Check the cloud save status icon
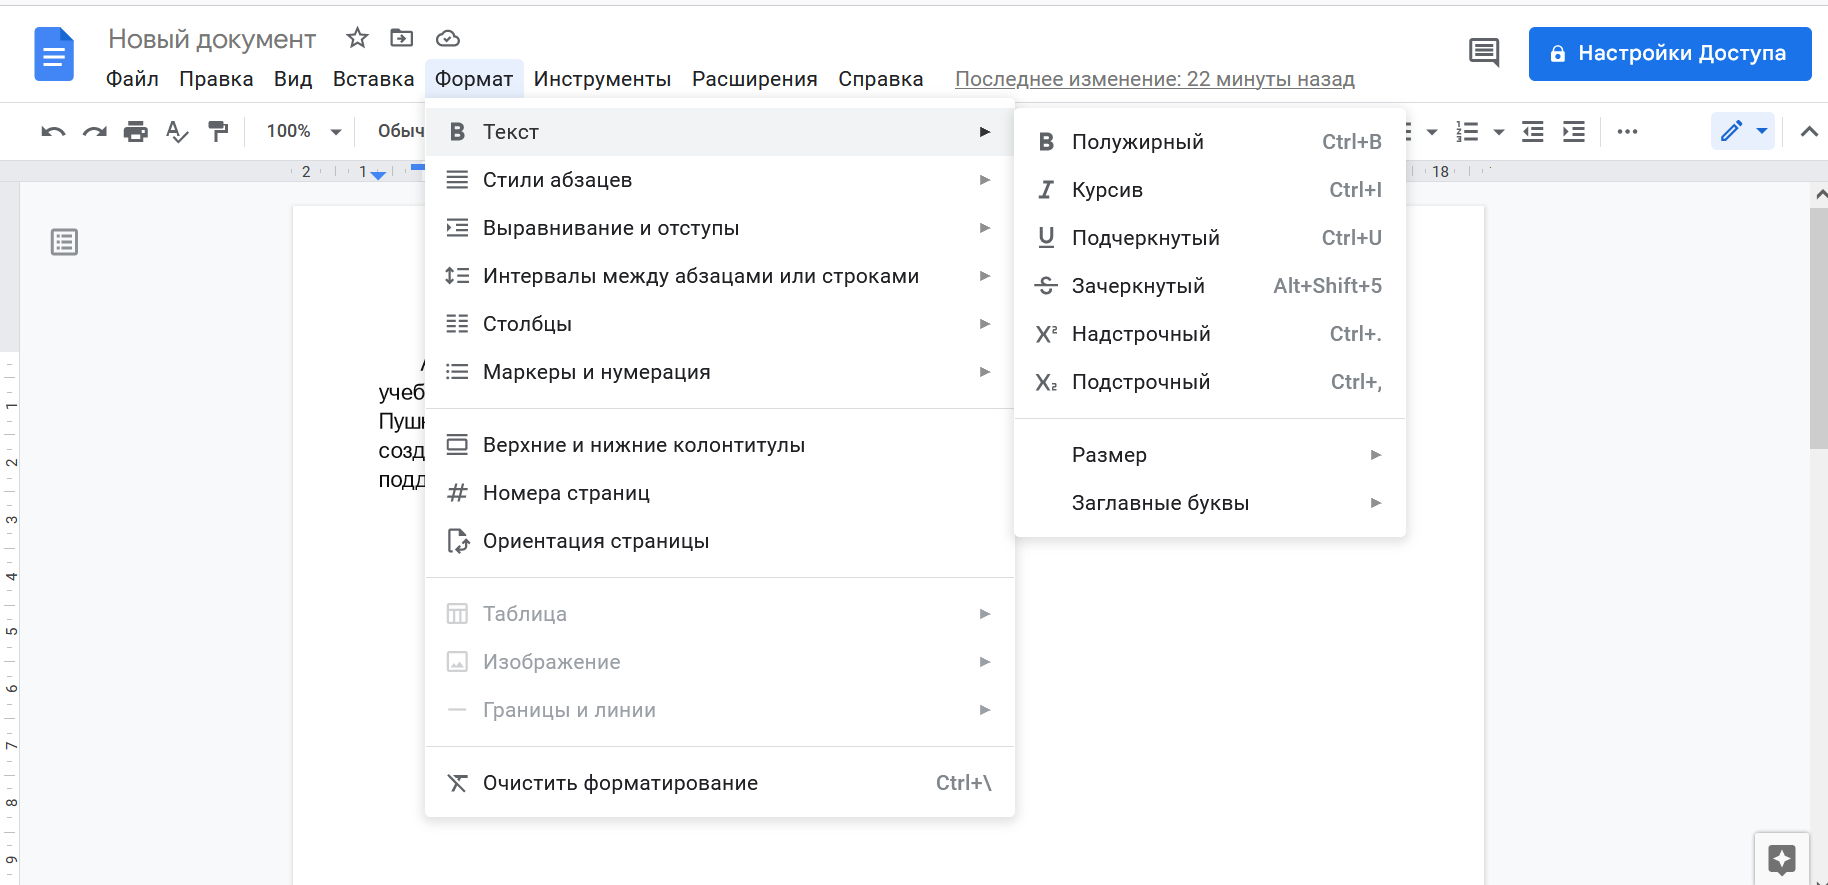Screen dimensions: 1828x885 (448, 38)
